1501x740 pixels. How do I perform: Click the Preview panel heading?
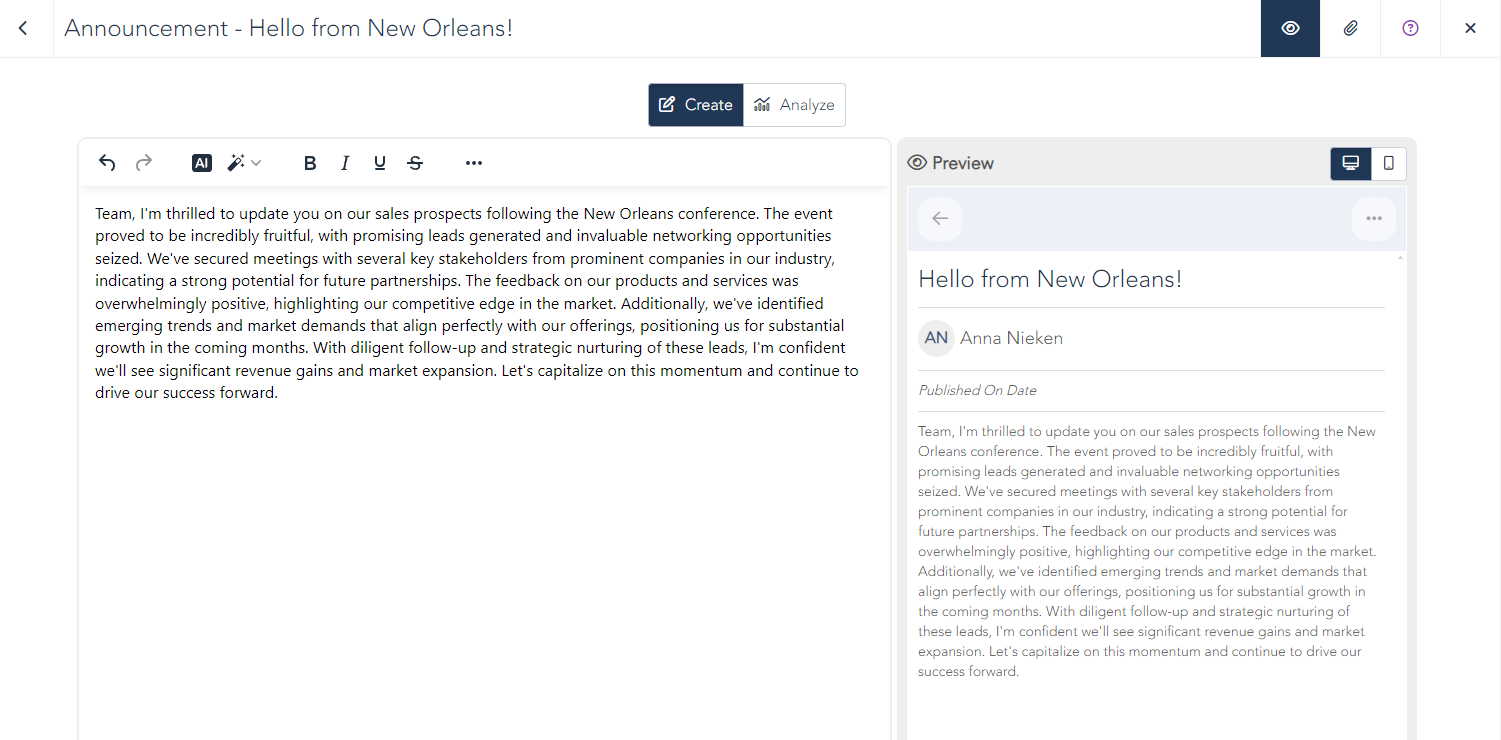coord(950,163)
